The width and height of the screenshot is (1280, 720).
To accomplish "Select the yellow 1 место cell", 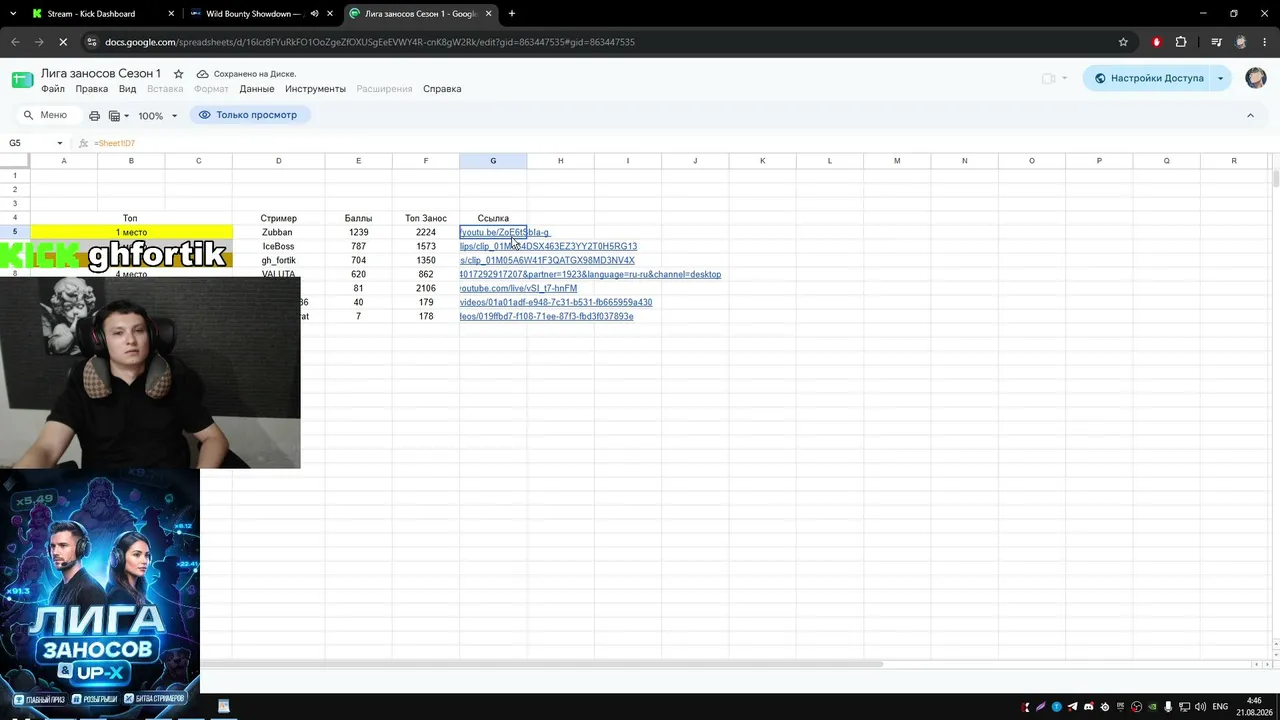I will point(131,233).
